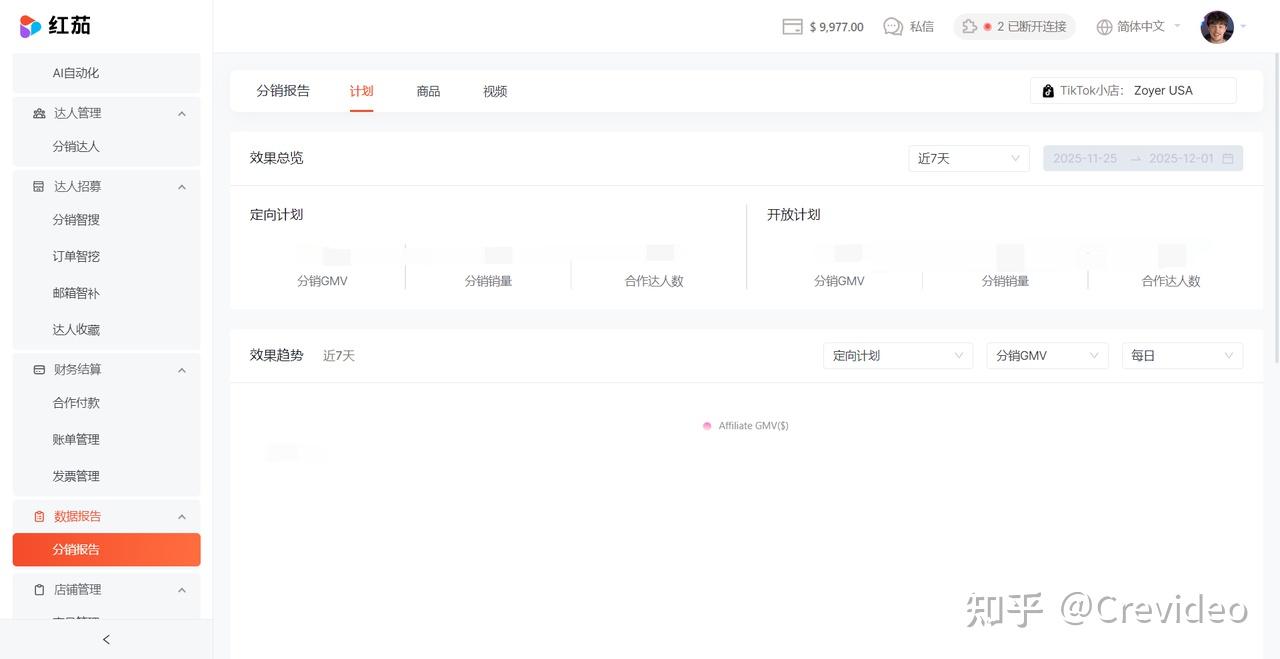Switch to the 分销报告 tab

tap(283, 91)
